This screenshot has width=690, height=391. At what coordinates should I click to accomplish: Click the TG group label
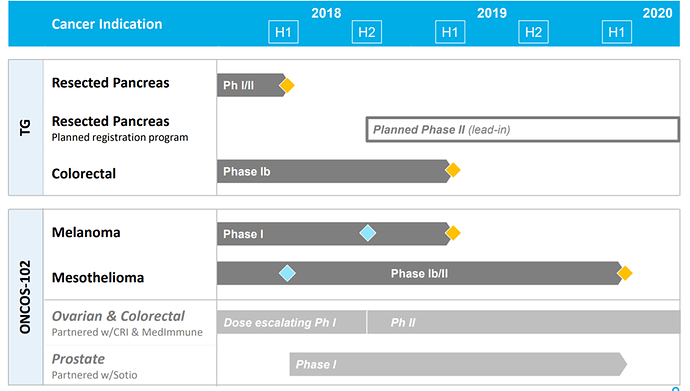(26, 128)
